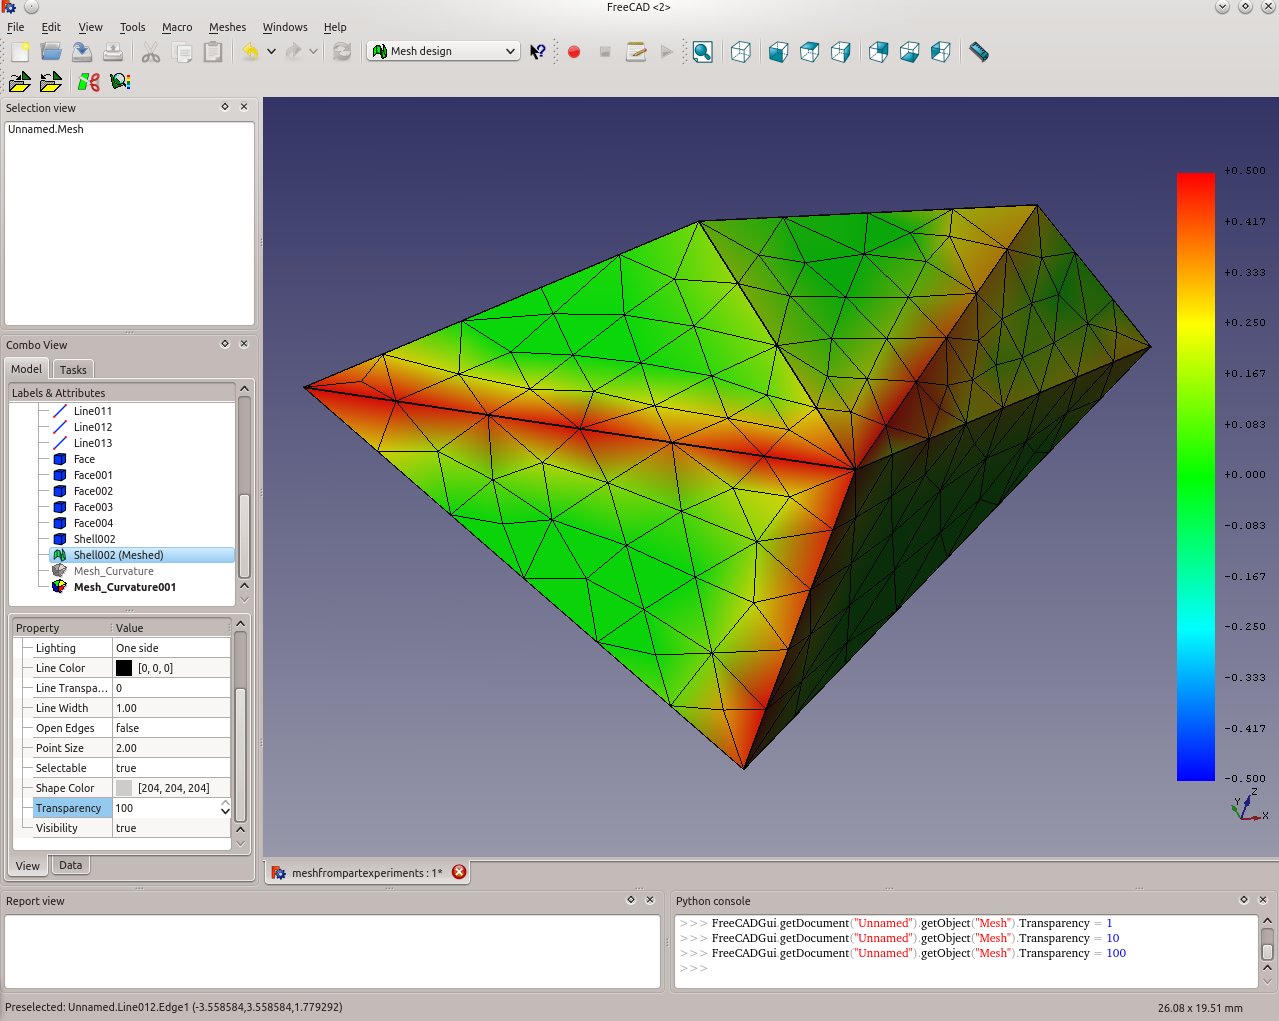Set the right view cube icon
The image size is (1279, 1021).
(841, 51)
